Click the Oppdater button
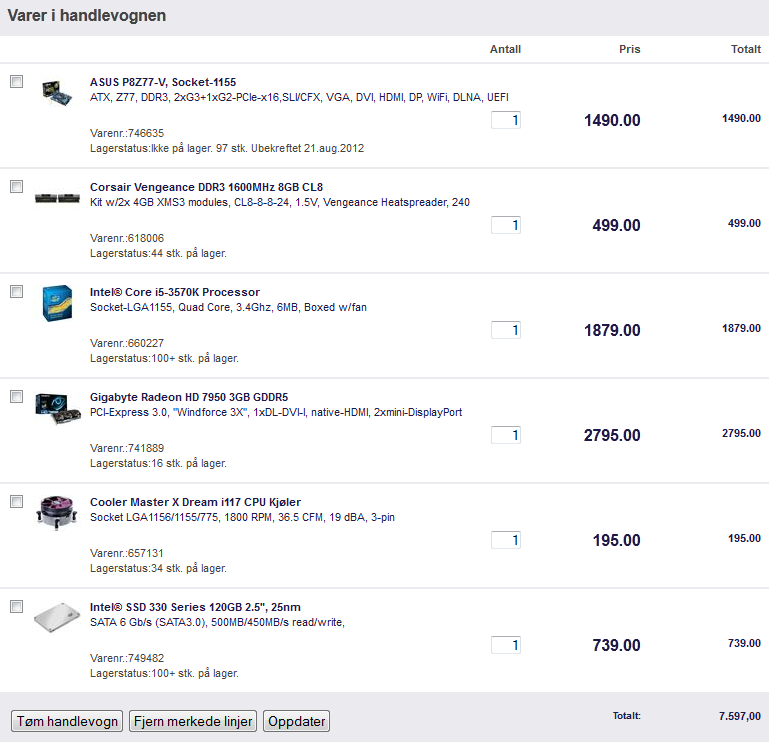The image size is (769, 742). pyautogui.click(x=296, y=721)
